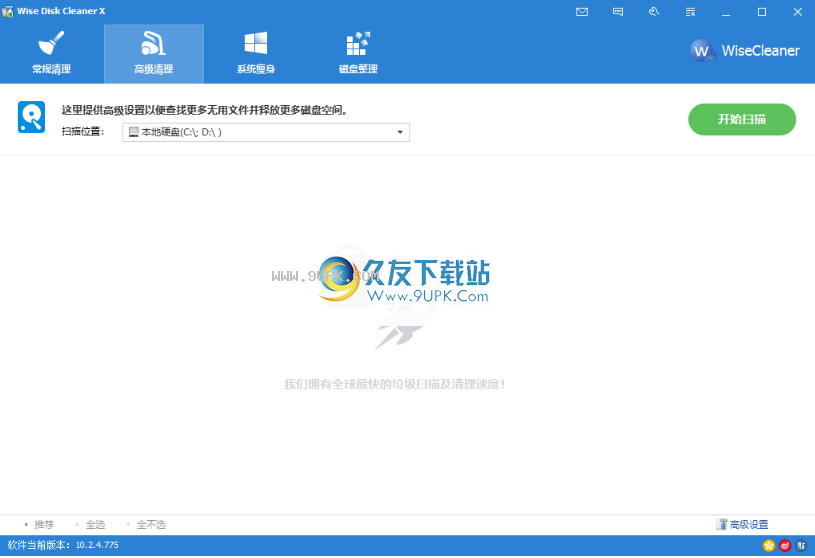This screenshot has height=558, width=815.
Task: Click the WiseCleaner logo link
Action: 745,51
